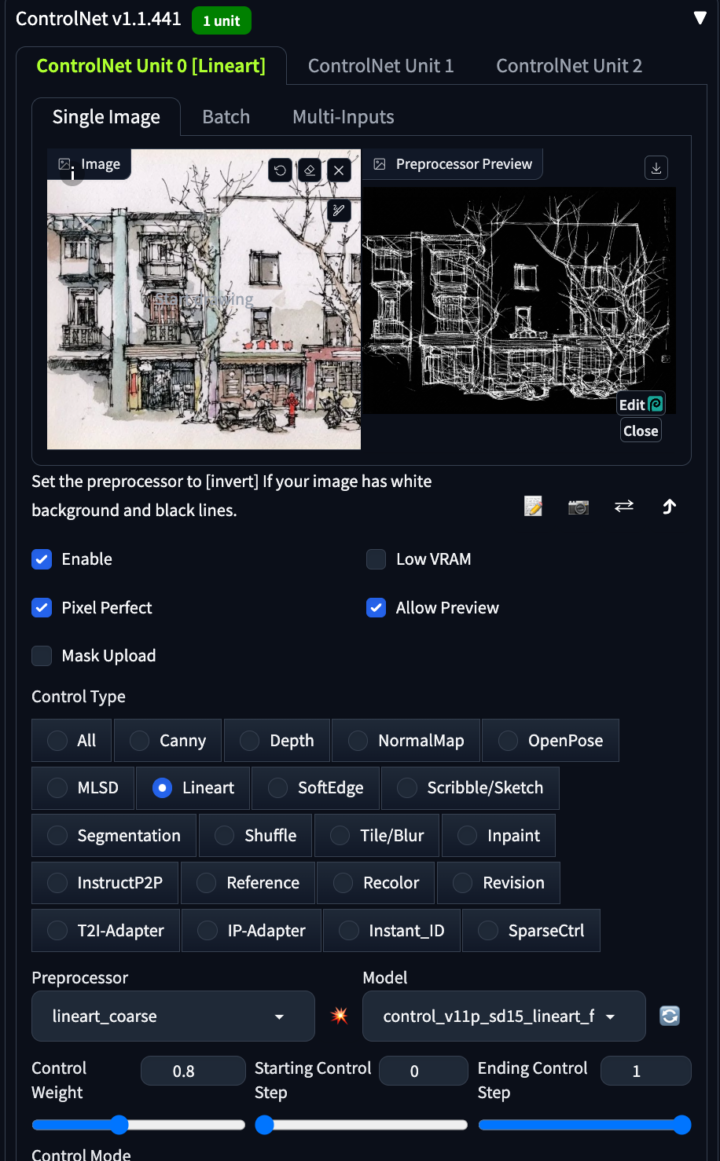Image resolution: width=720 pixels, height=1161 pixels.
Task: Refresh the model list
Action: [670, 1016]
